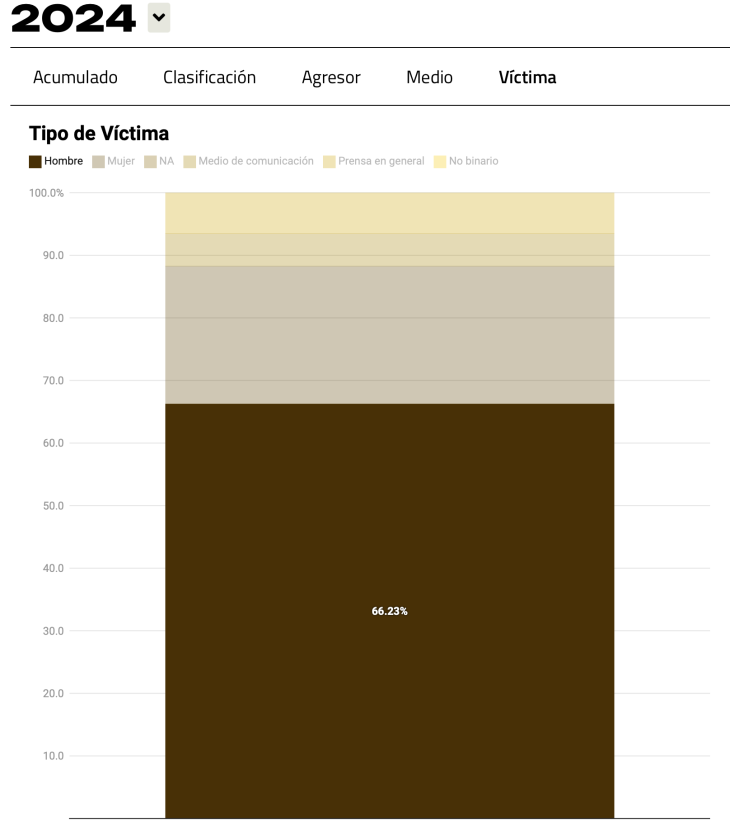The height and width of the screenshot is (822, 730).
Task: Toggle the Hombre legend label
Action: pos(63,161)
